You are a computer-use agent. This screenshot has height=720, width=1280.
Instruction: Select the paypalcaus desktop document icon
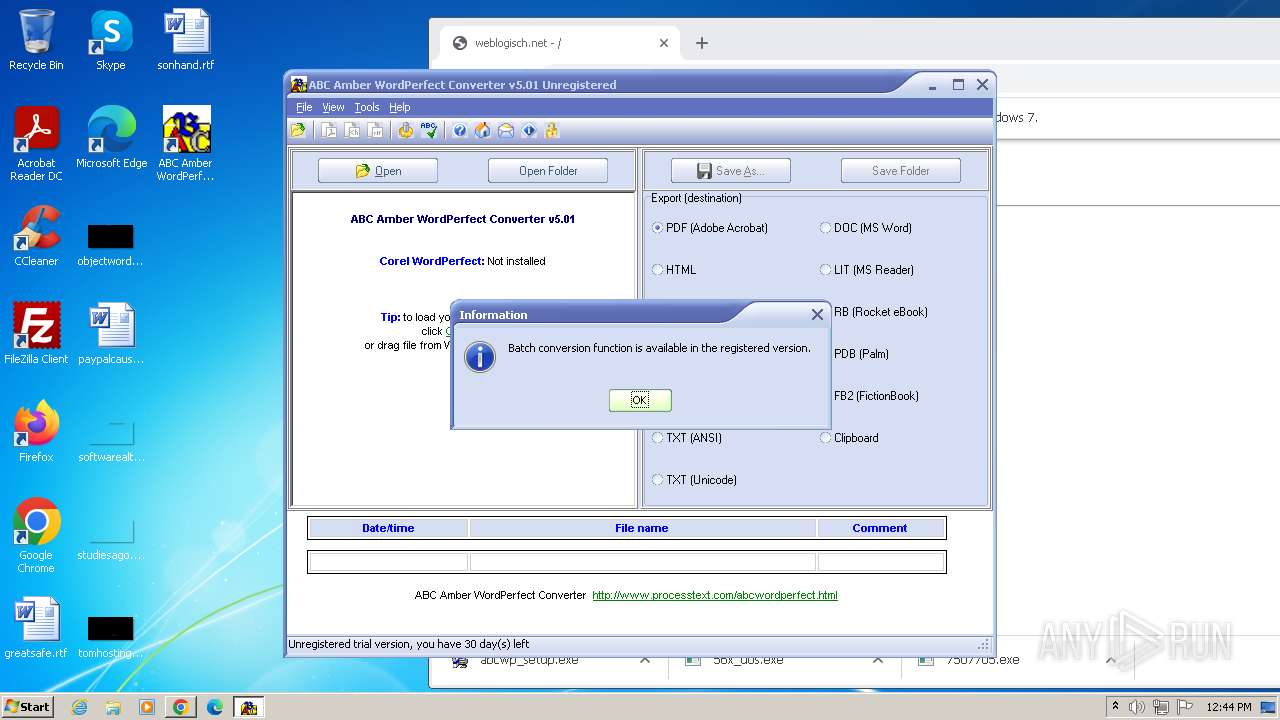pyautogui.click(x=111, y=334)
